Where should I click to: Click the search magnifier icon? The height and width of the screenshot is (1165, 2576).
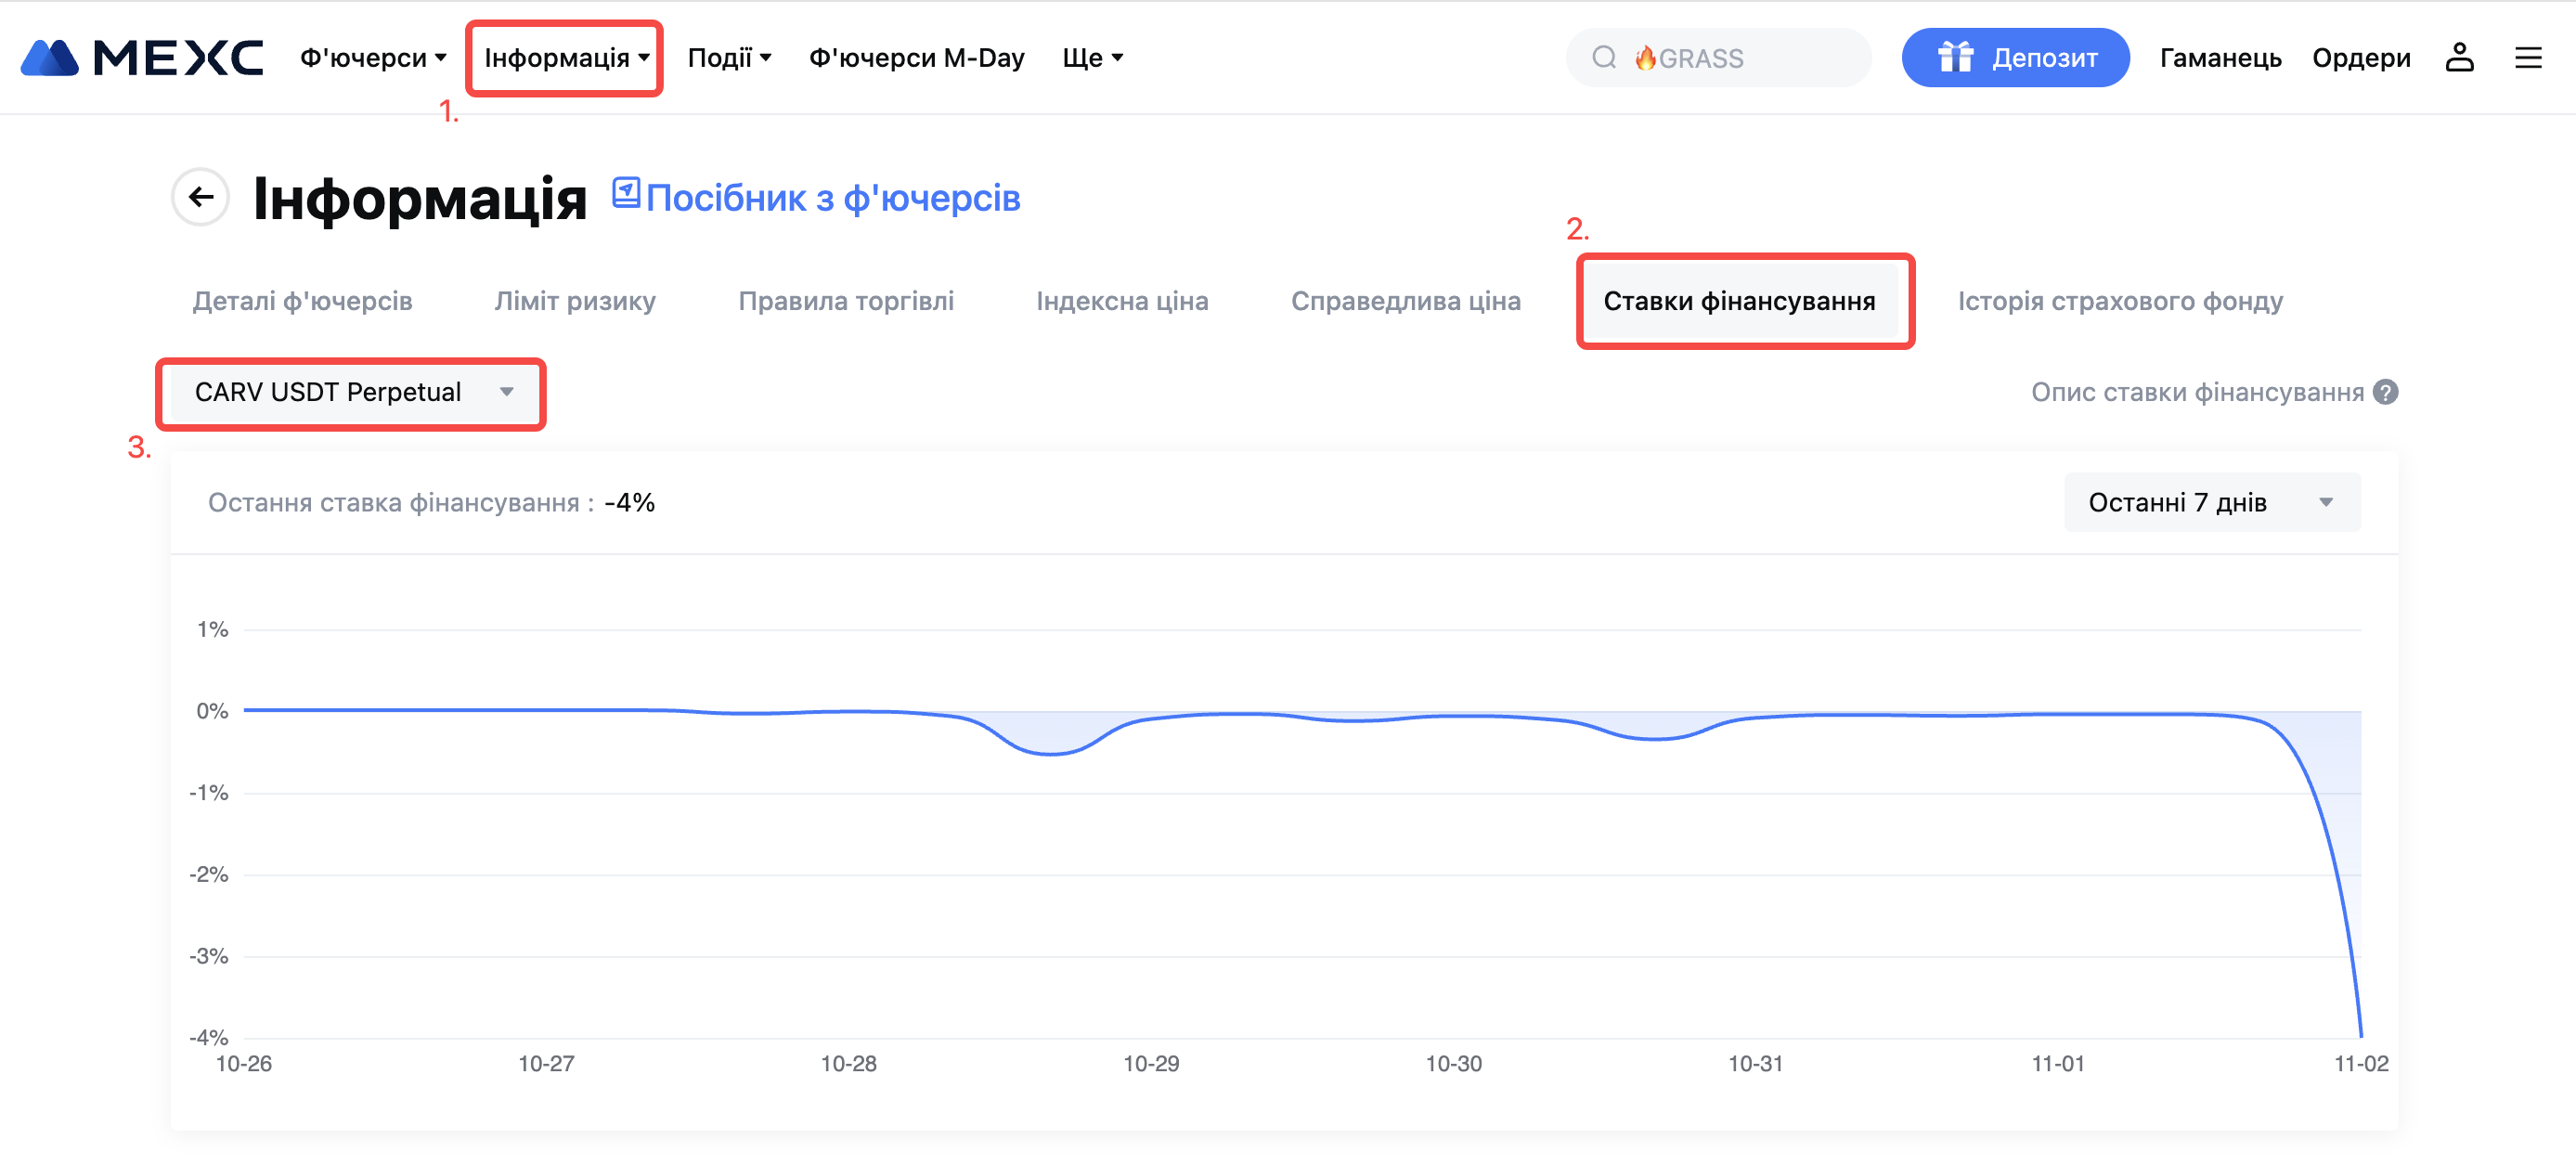pos(1604,58)
